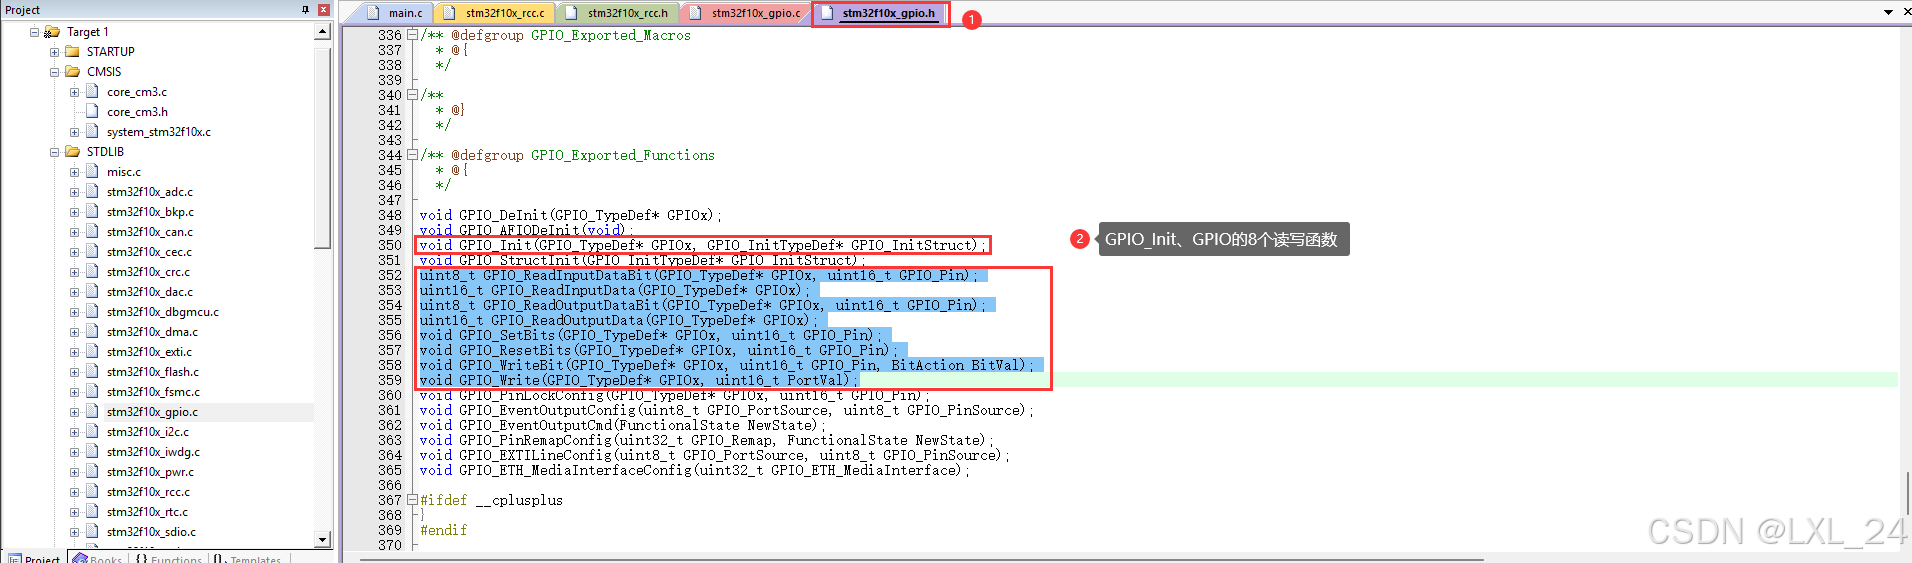This screenshot has width=1912, height=563.
Task: Collapse the comment fold at line 340
Action: tap(412, 95)
